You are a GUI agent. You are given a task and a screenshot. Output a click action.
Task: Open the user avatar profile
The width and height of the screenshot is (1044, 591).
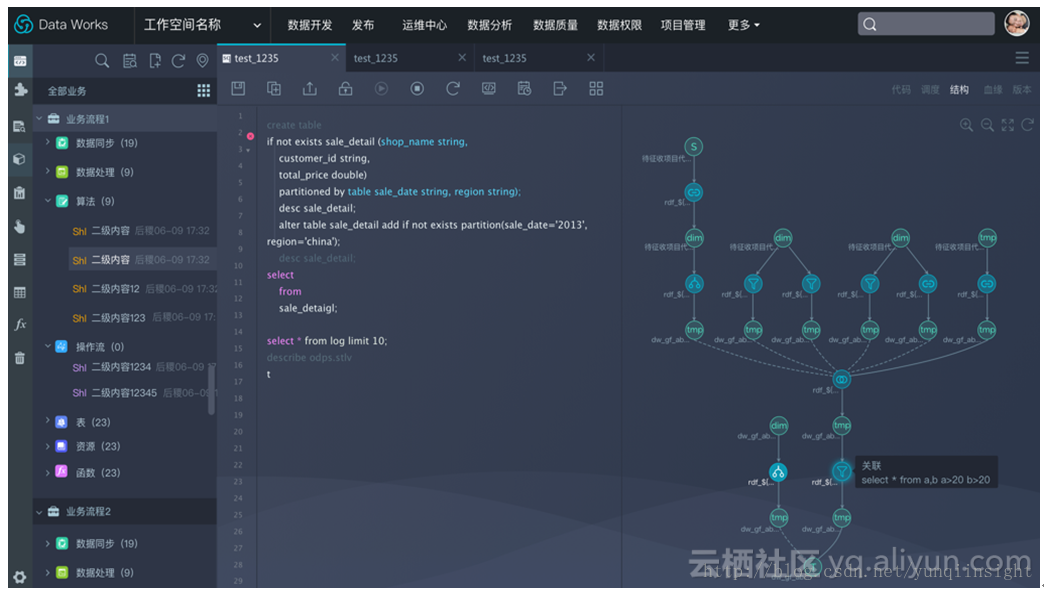1017,24
